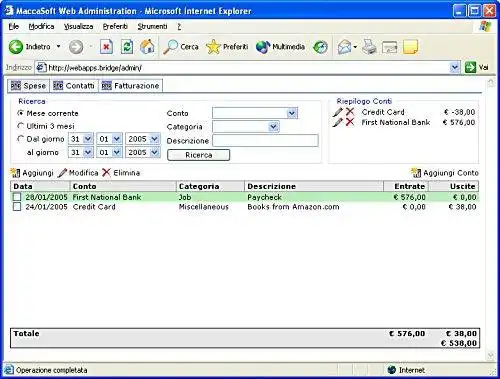Open the Modifica menu
Screen dimensions: 500x379
41,26
